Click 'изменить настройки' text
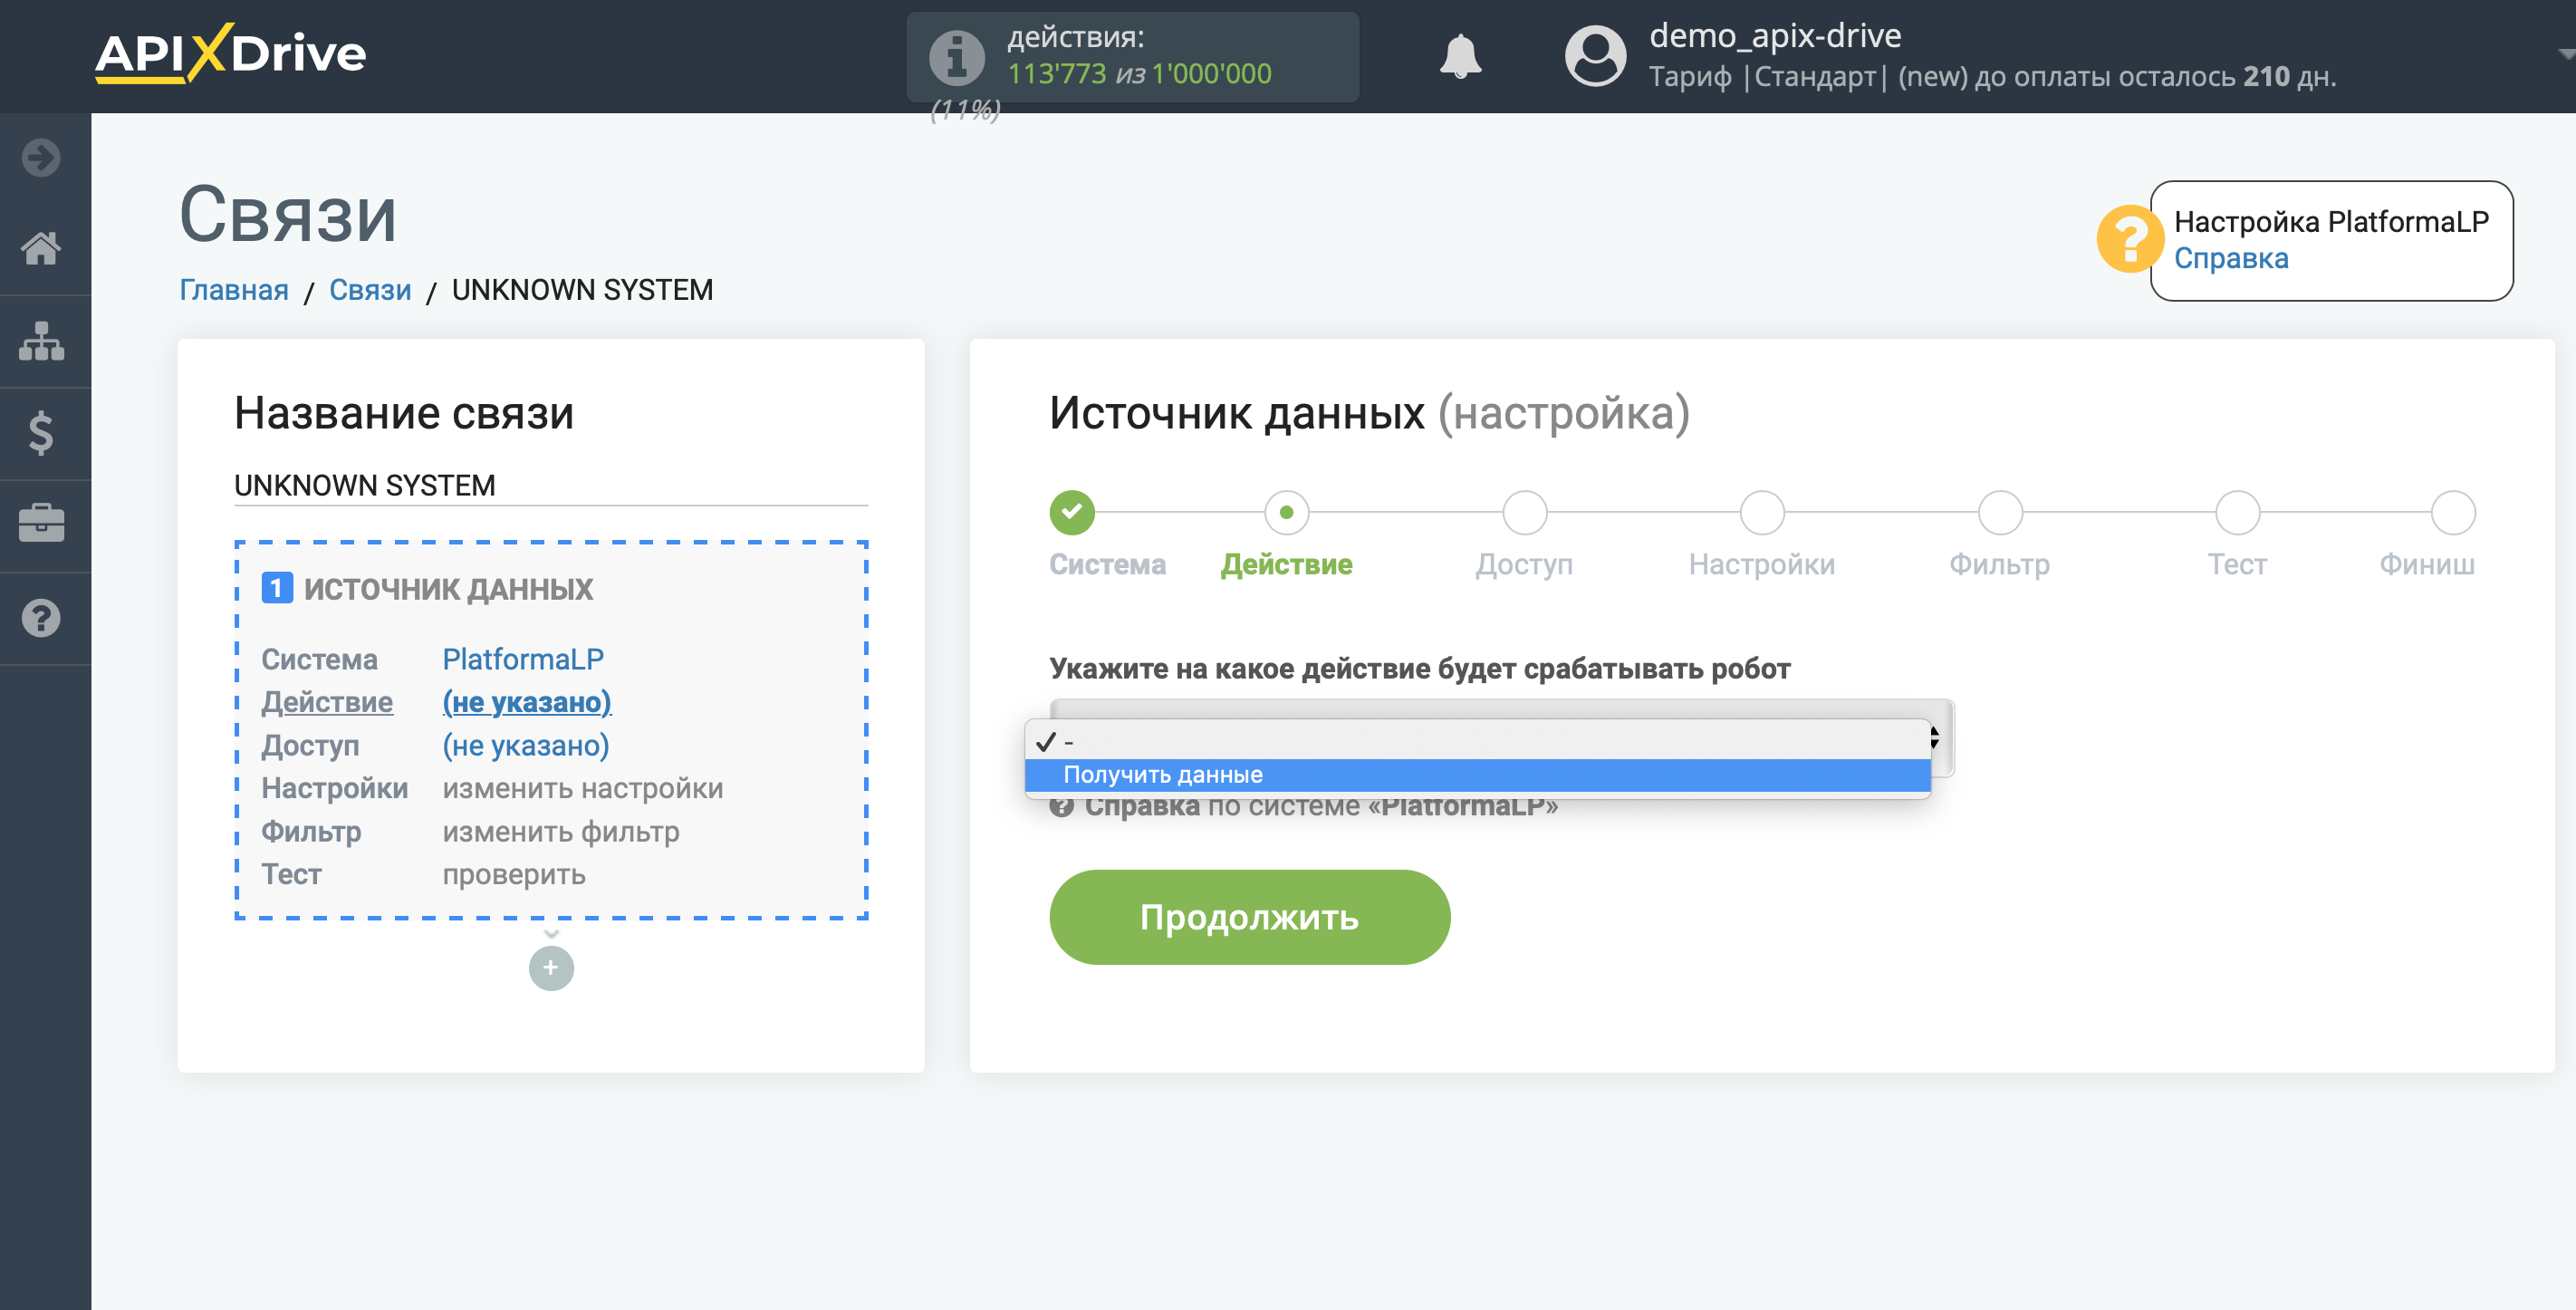This screenshot has width=2576, height=1310. (582, 788)
